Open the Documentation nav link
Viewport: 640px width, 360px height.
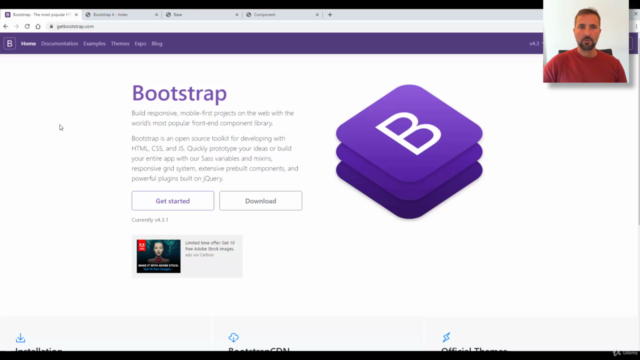60,44
